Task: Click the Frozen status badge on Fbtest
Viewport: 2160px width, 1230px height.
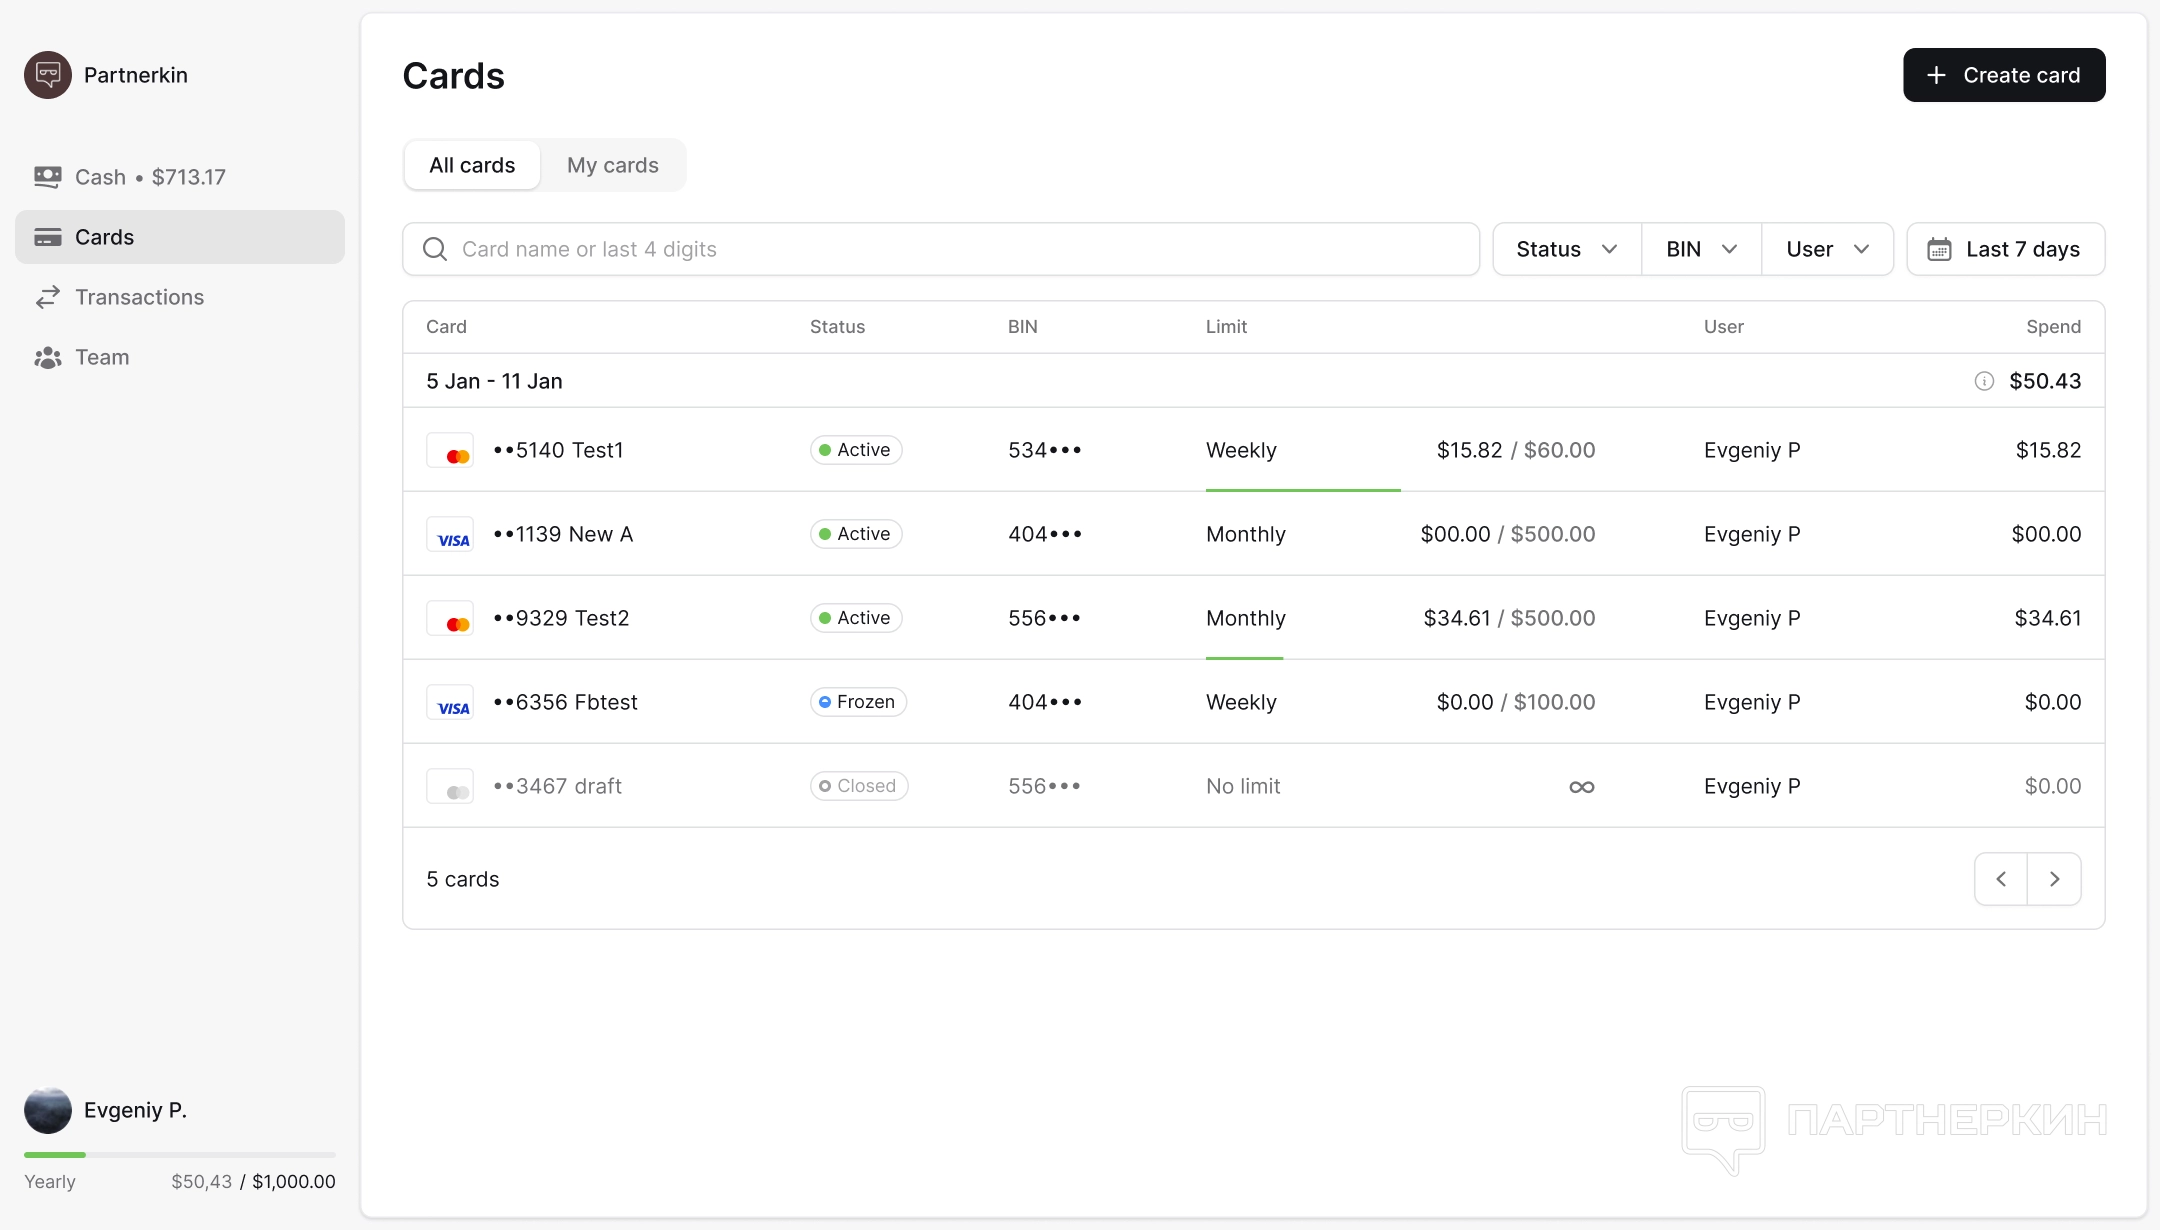Action: point(858,702)
